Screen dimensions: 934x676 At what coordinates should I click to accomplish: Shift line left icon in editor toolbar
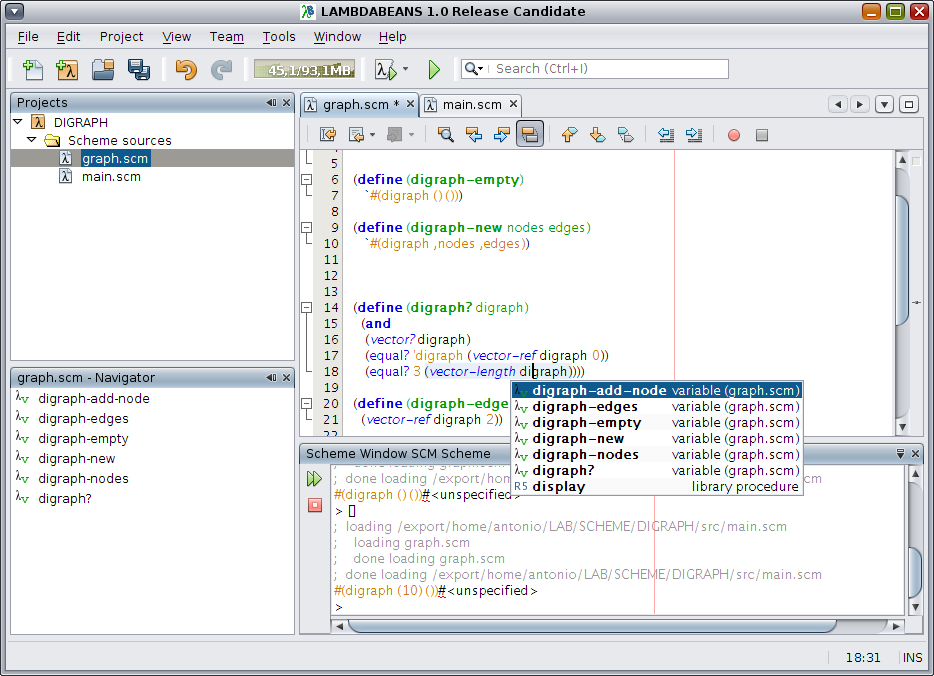tap(666, 135)
